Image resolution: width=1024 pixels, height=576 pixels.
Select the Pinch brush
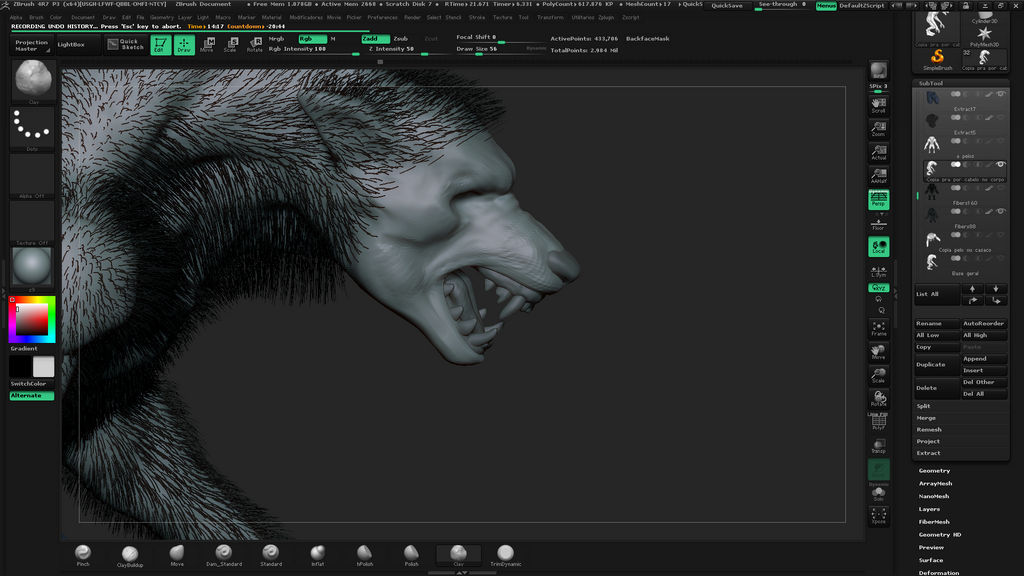[83, 554]
